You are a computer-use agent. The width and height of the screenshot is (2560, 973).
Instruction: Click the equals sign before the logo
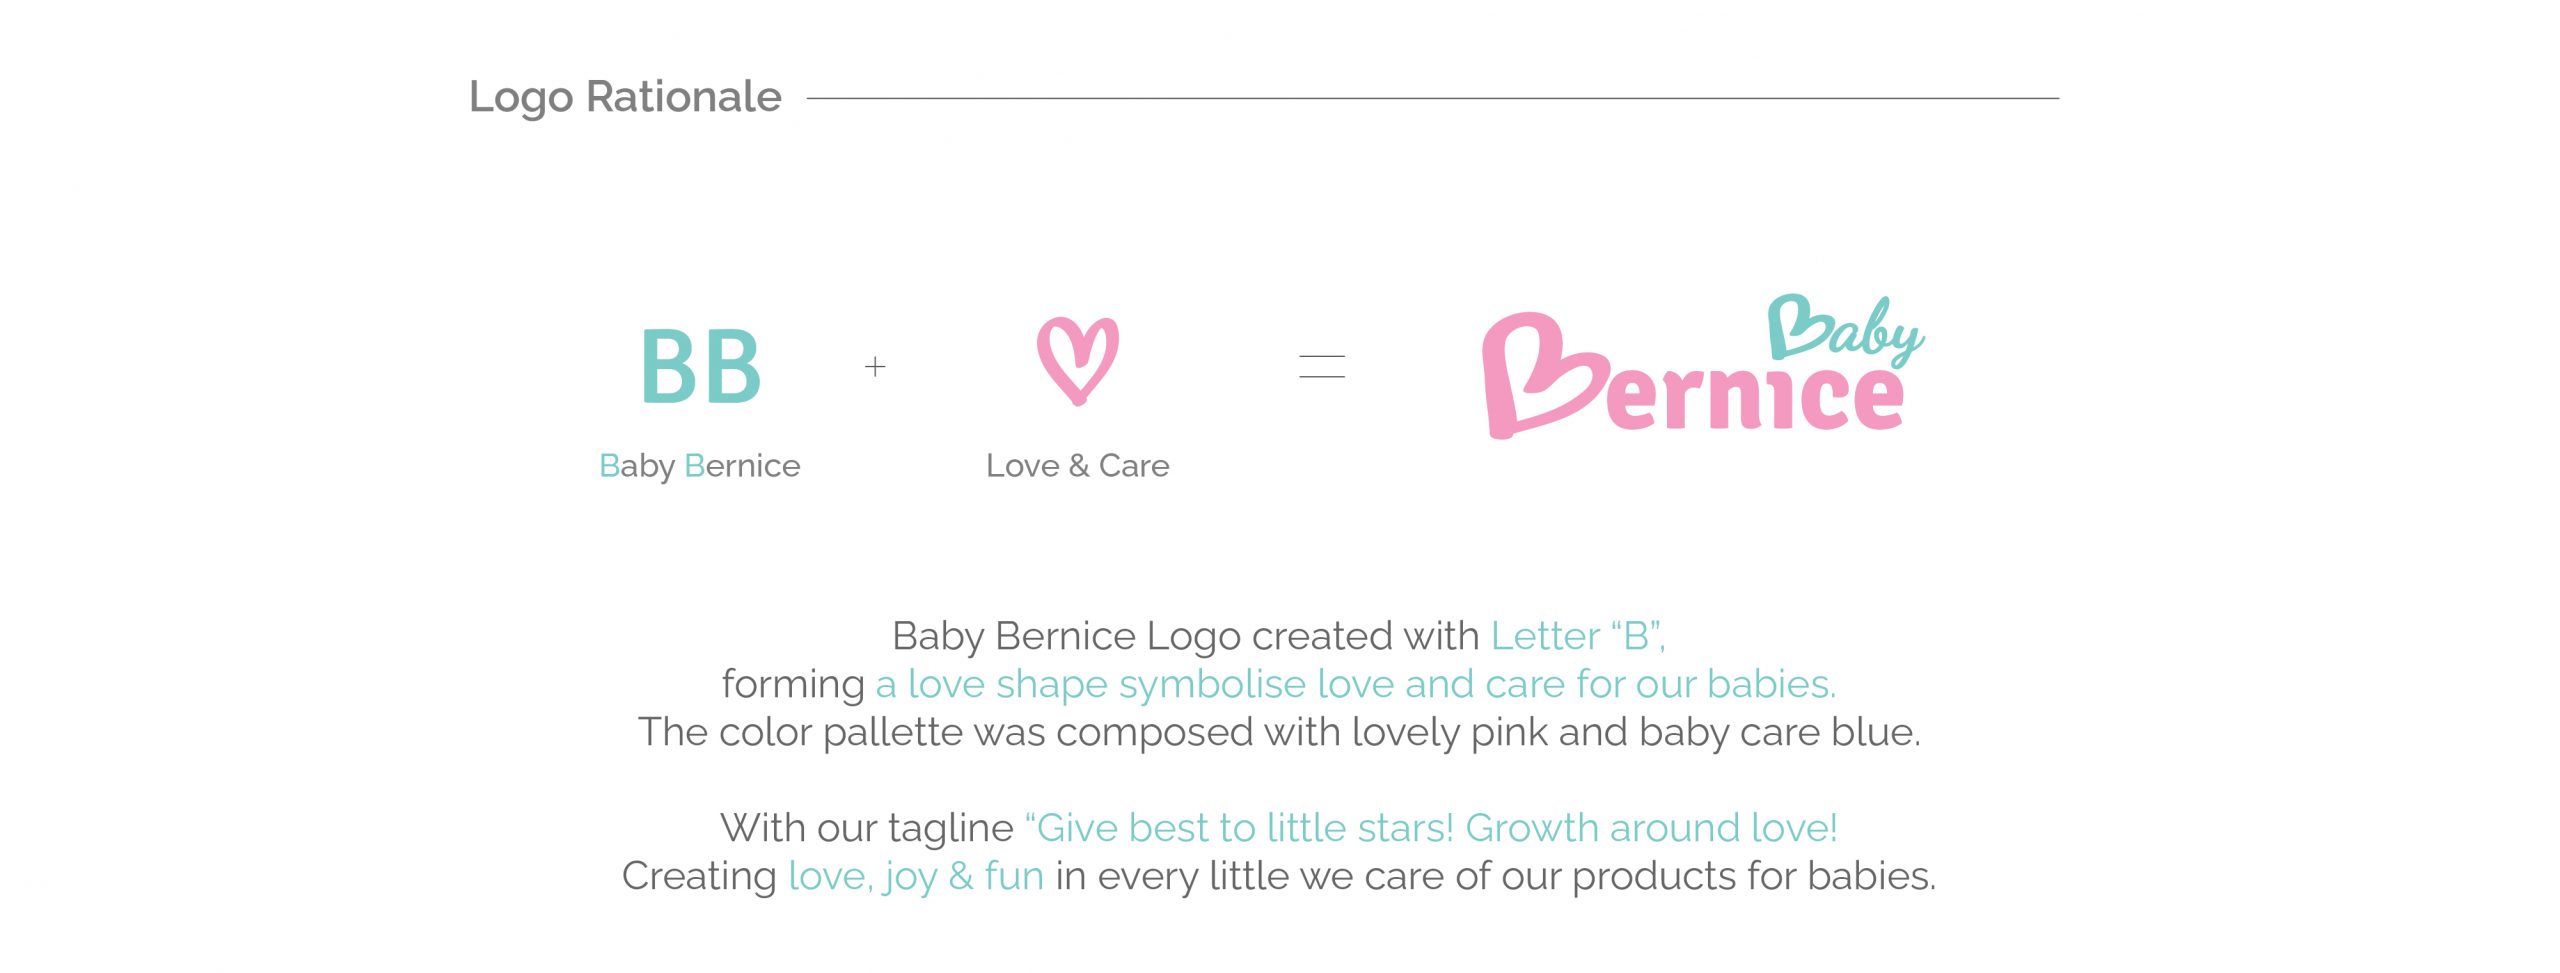(1321, 367)
